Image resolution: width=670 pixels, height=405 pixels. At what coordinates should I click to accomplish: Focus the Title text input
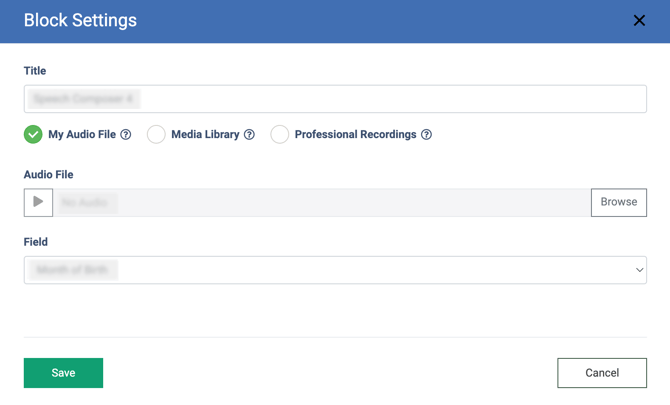coord(335,99)
